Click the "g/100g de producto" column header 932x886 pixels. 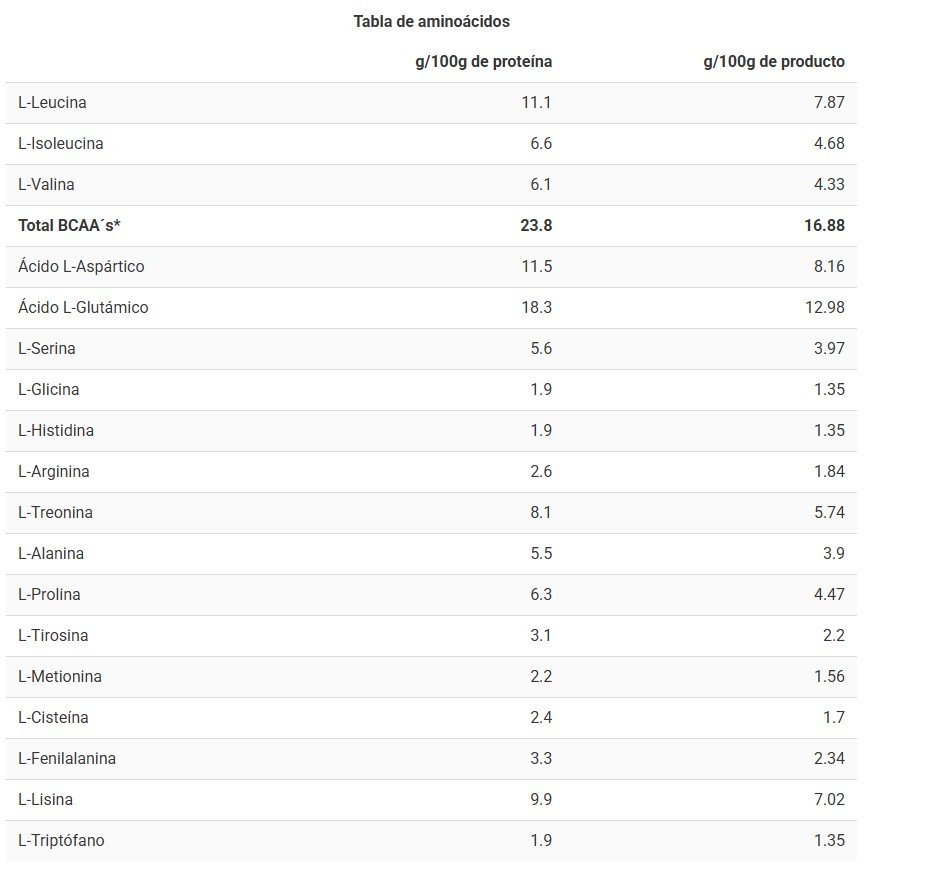point(774,62)
